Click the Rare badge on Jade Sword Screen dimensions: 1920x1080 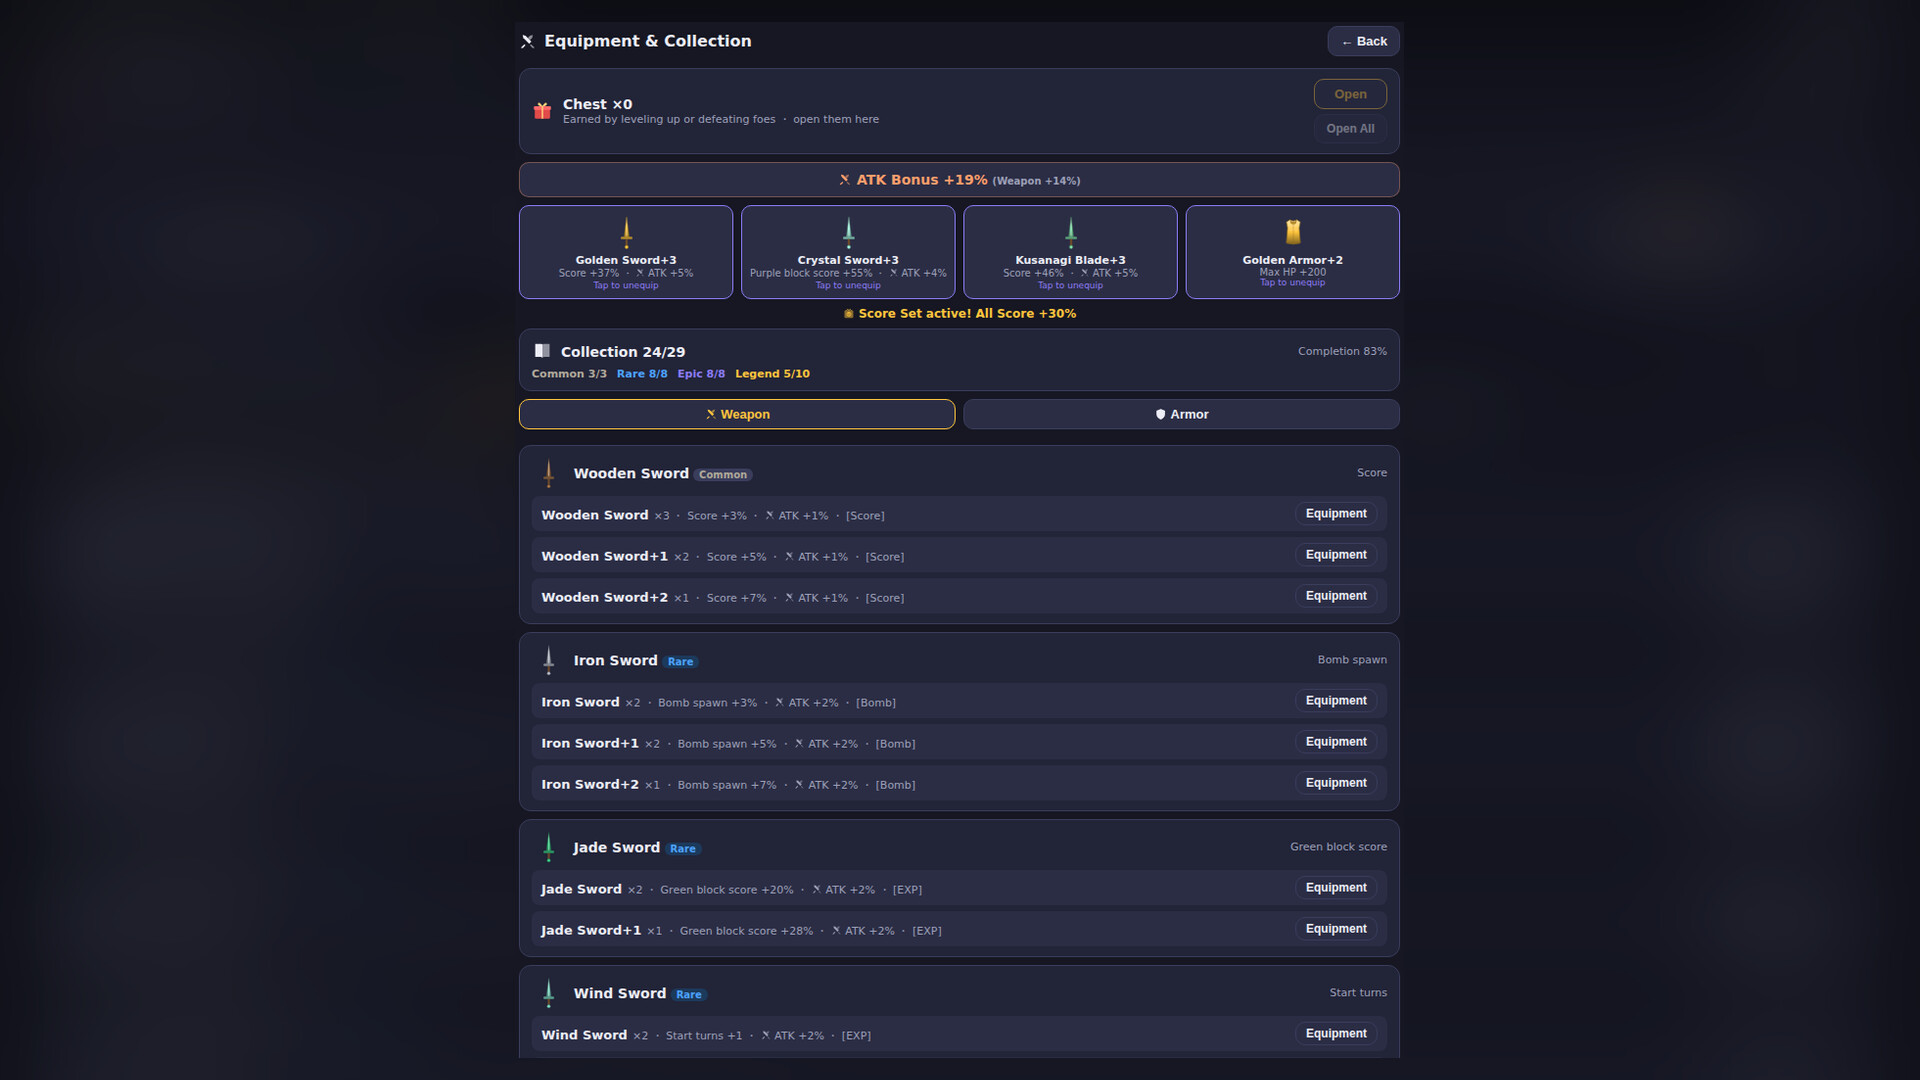[x=683, y=849]
